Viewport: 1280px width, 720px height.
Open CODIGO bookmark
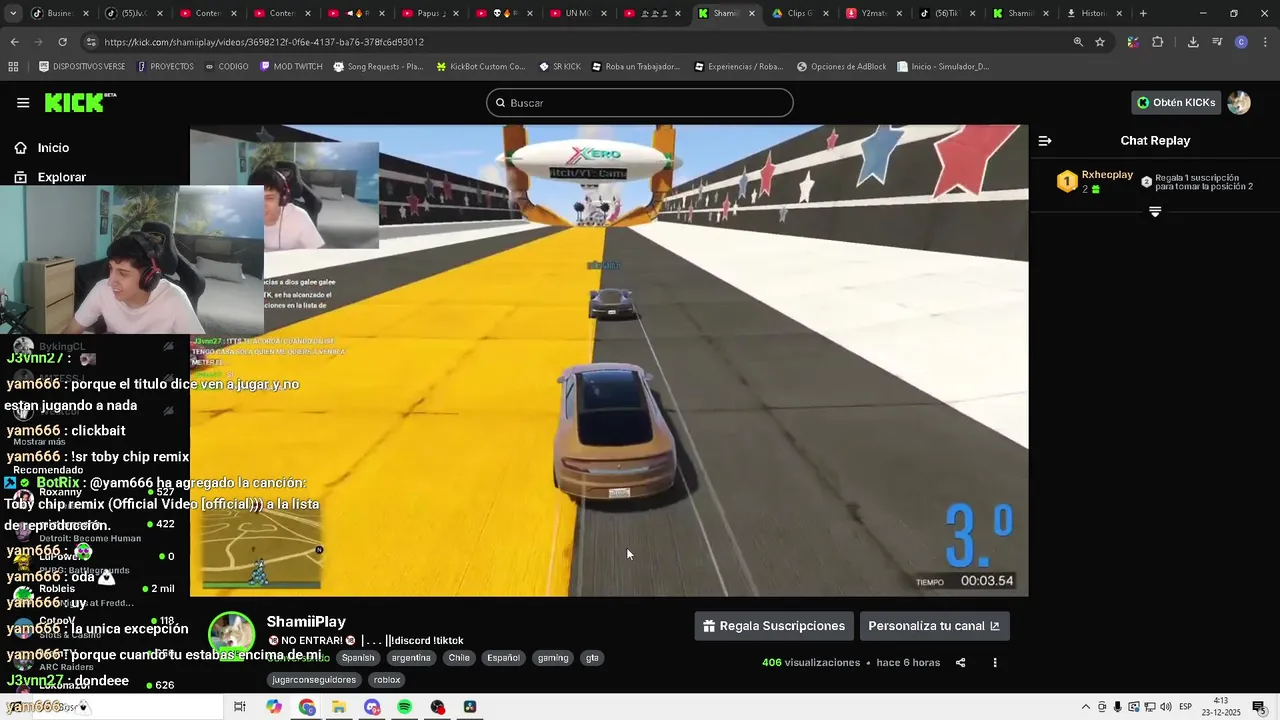click(x=226, y=67)
